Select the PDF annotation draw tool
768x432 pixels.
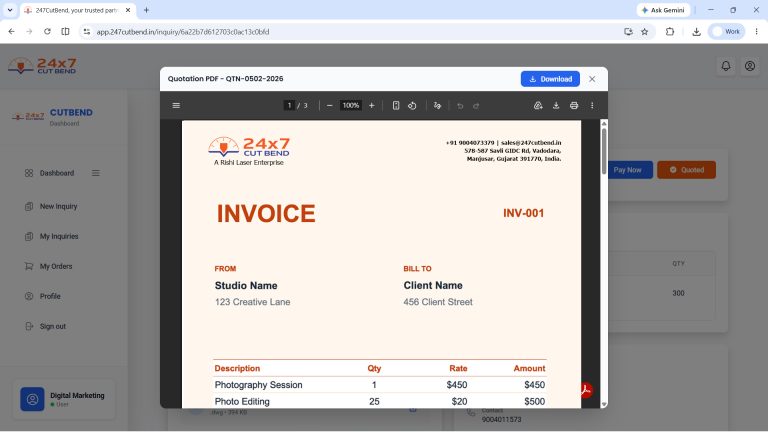tap(437, 105)
